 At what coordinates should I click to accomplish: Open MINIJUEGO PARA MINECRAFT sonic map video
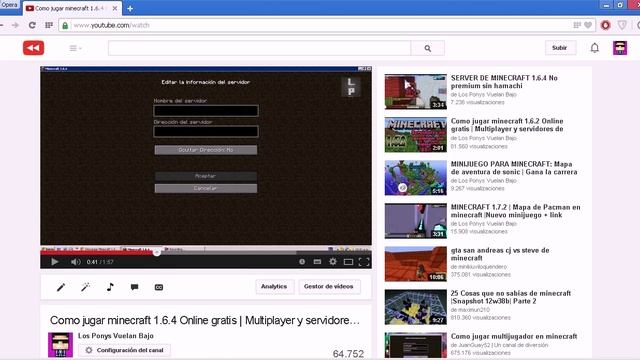click(x=514, y=168)
